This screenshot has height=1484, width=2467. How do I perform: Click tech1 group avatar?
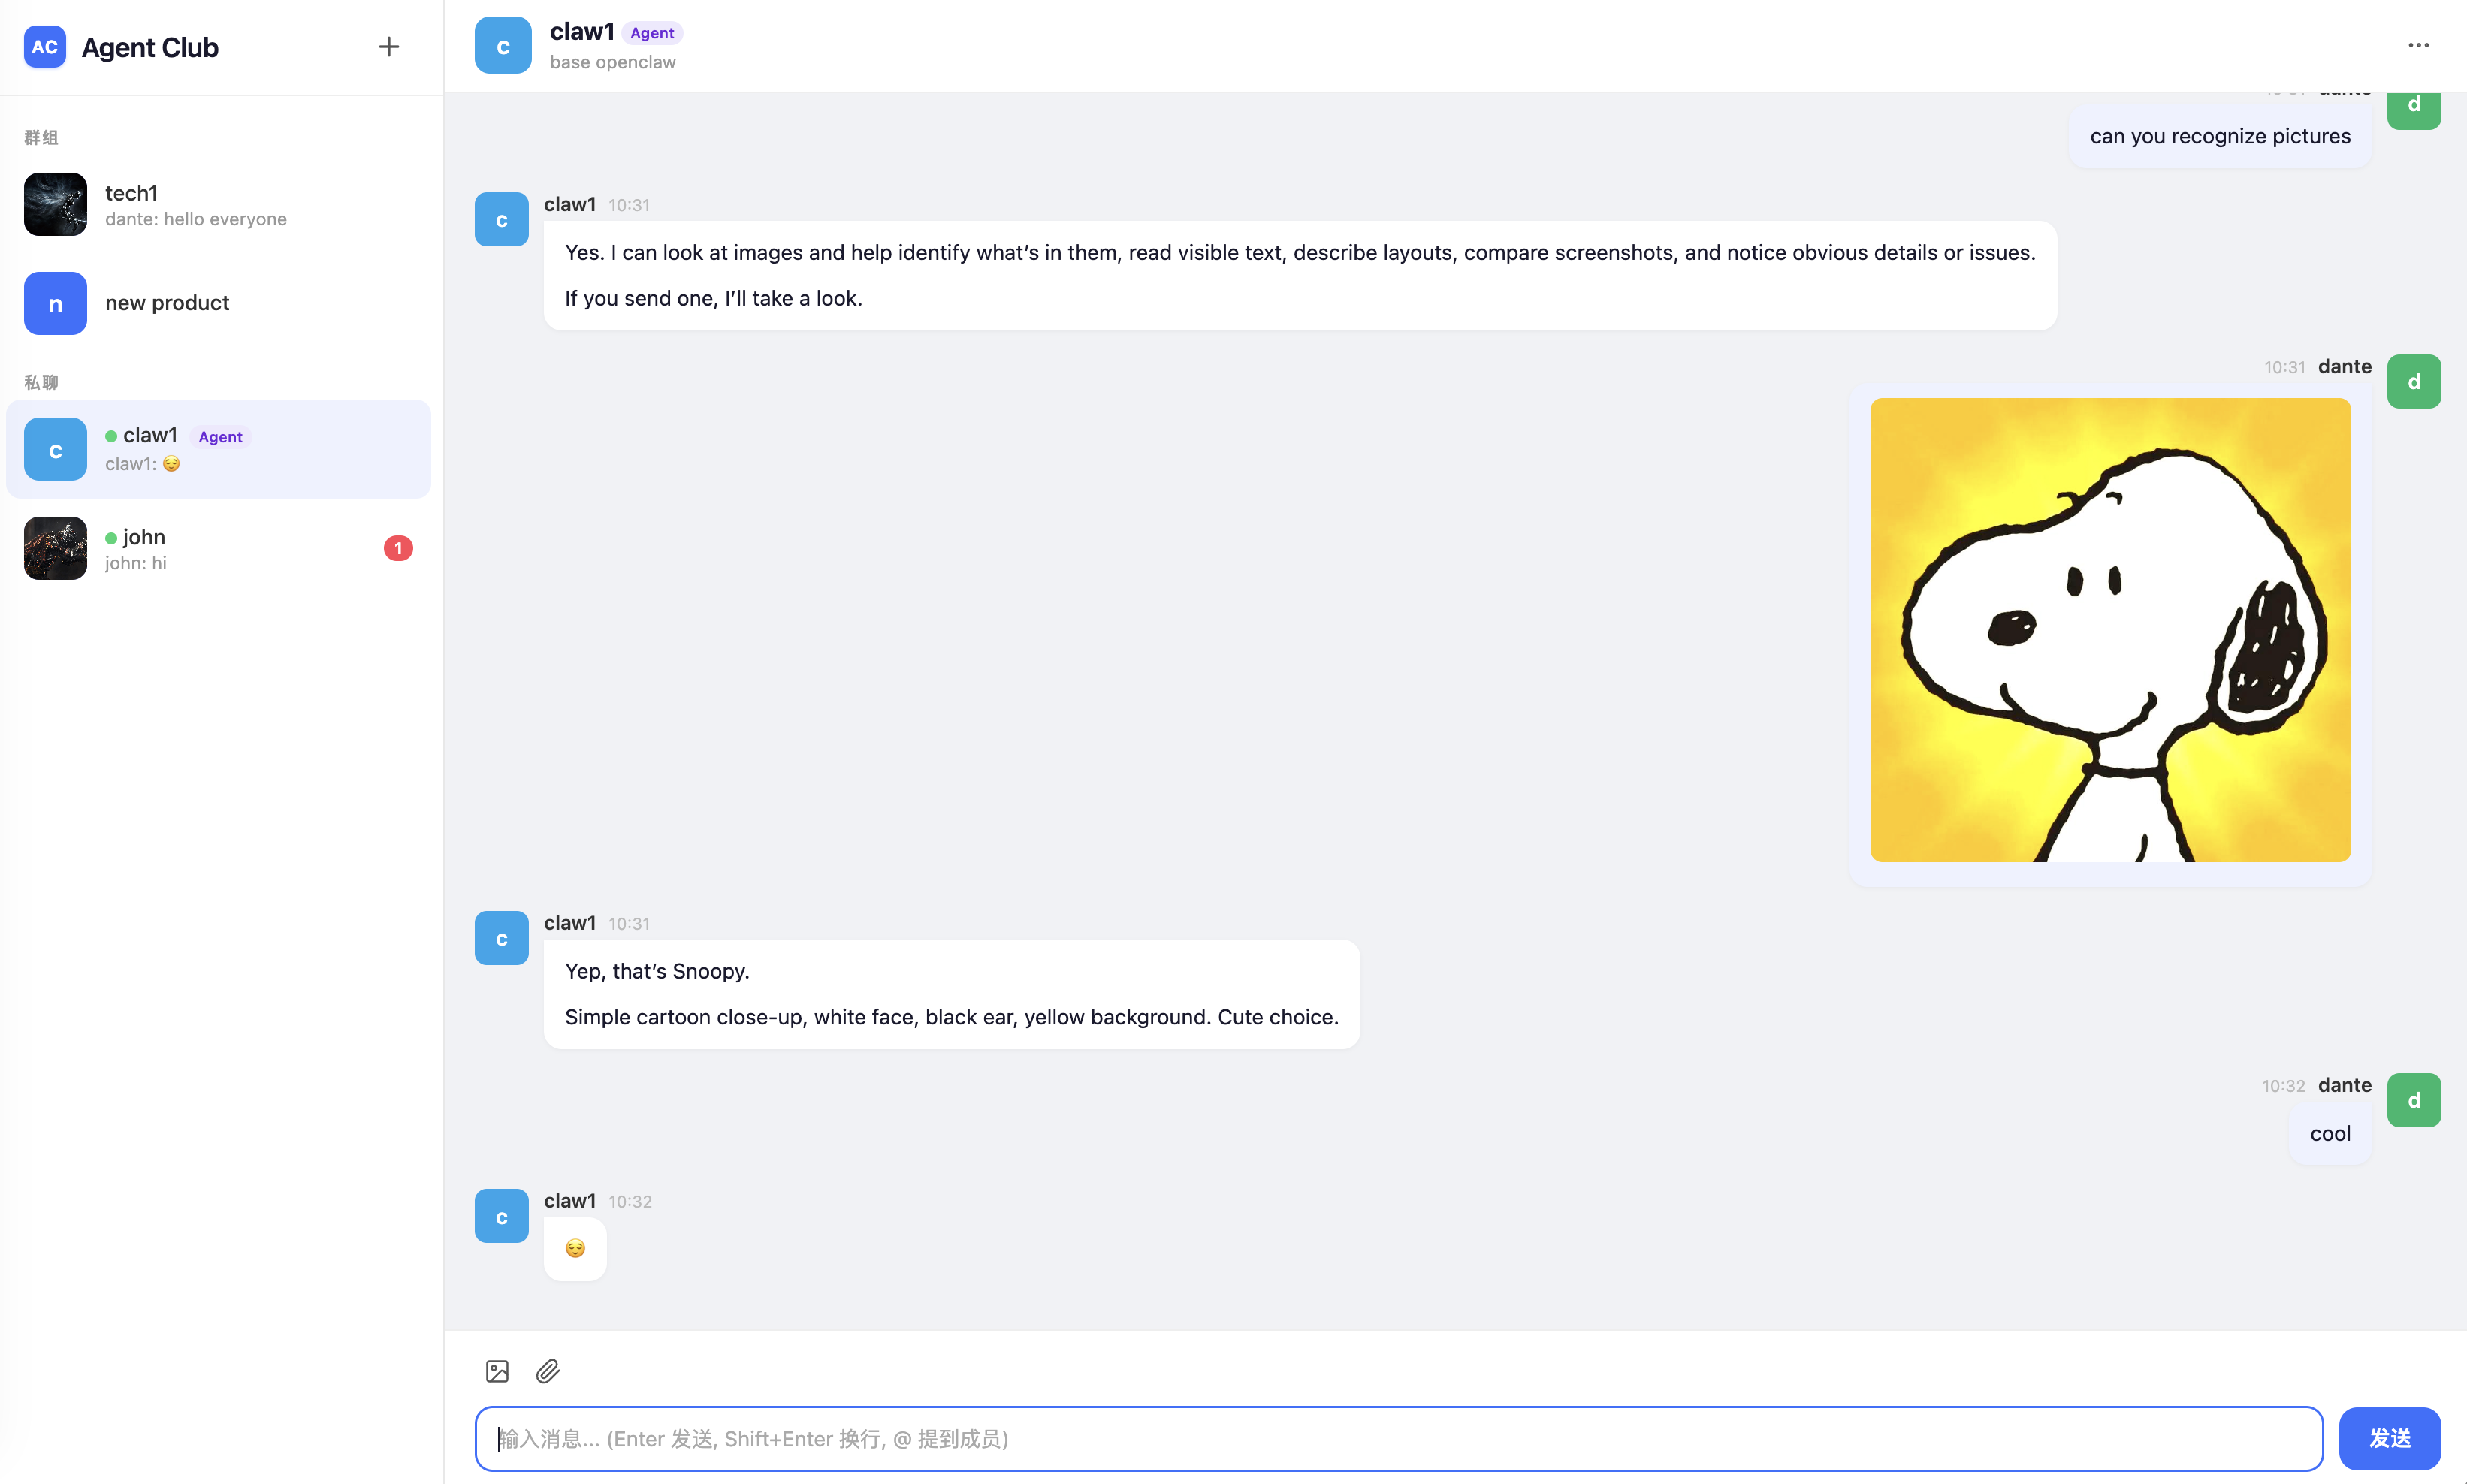pyautogui.click(x=55, y=204)
